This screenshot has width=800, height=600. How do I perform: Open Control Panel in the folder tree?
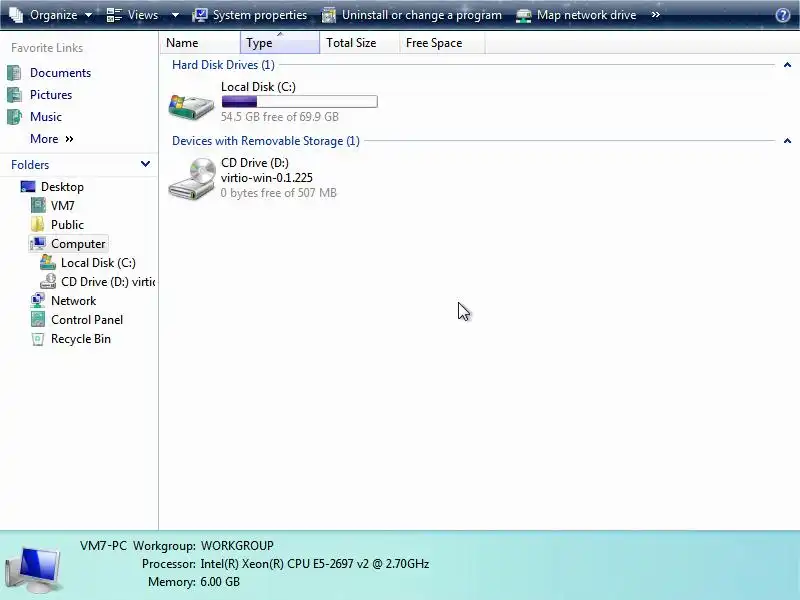coord(87,320)
